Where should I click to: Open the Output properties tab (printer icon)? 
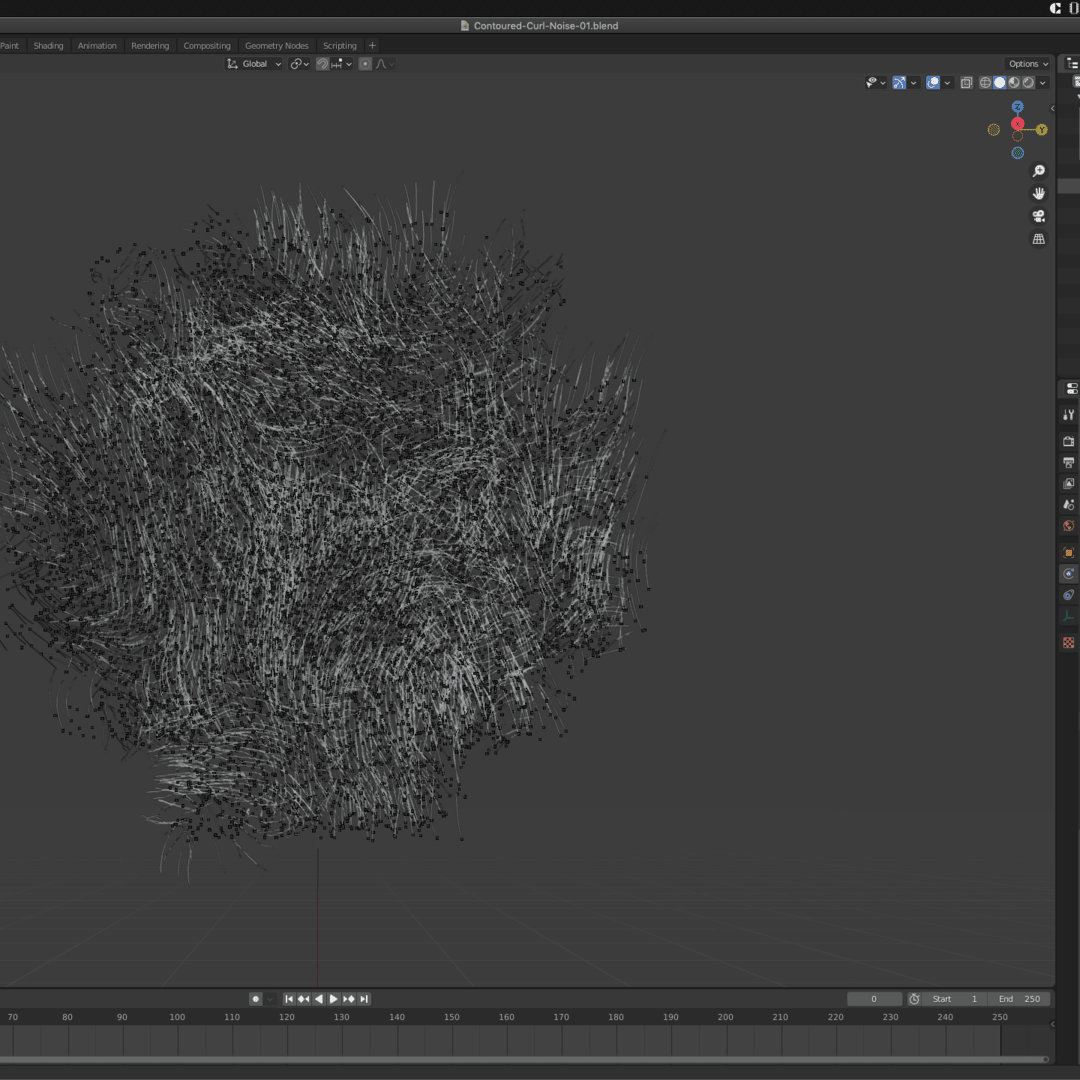coord(1068,462)
